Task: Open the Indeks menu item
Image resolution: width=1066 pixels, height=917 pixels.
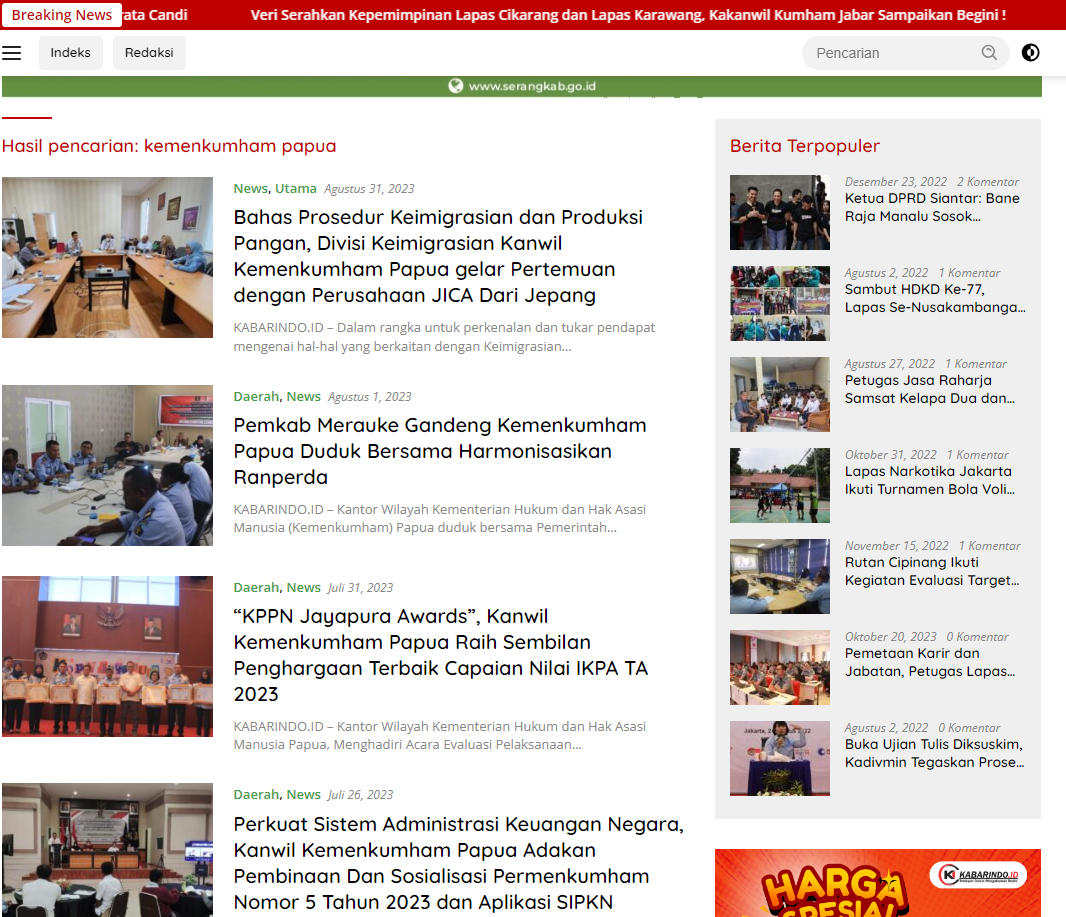Action: point(71,53)
